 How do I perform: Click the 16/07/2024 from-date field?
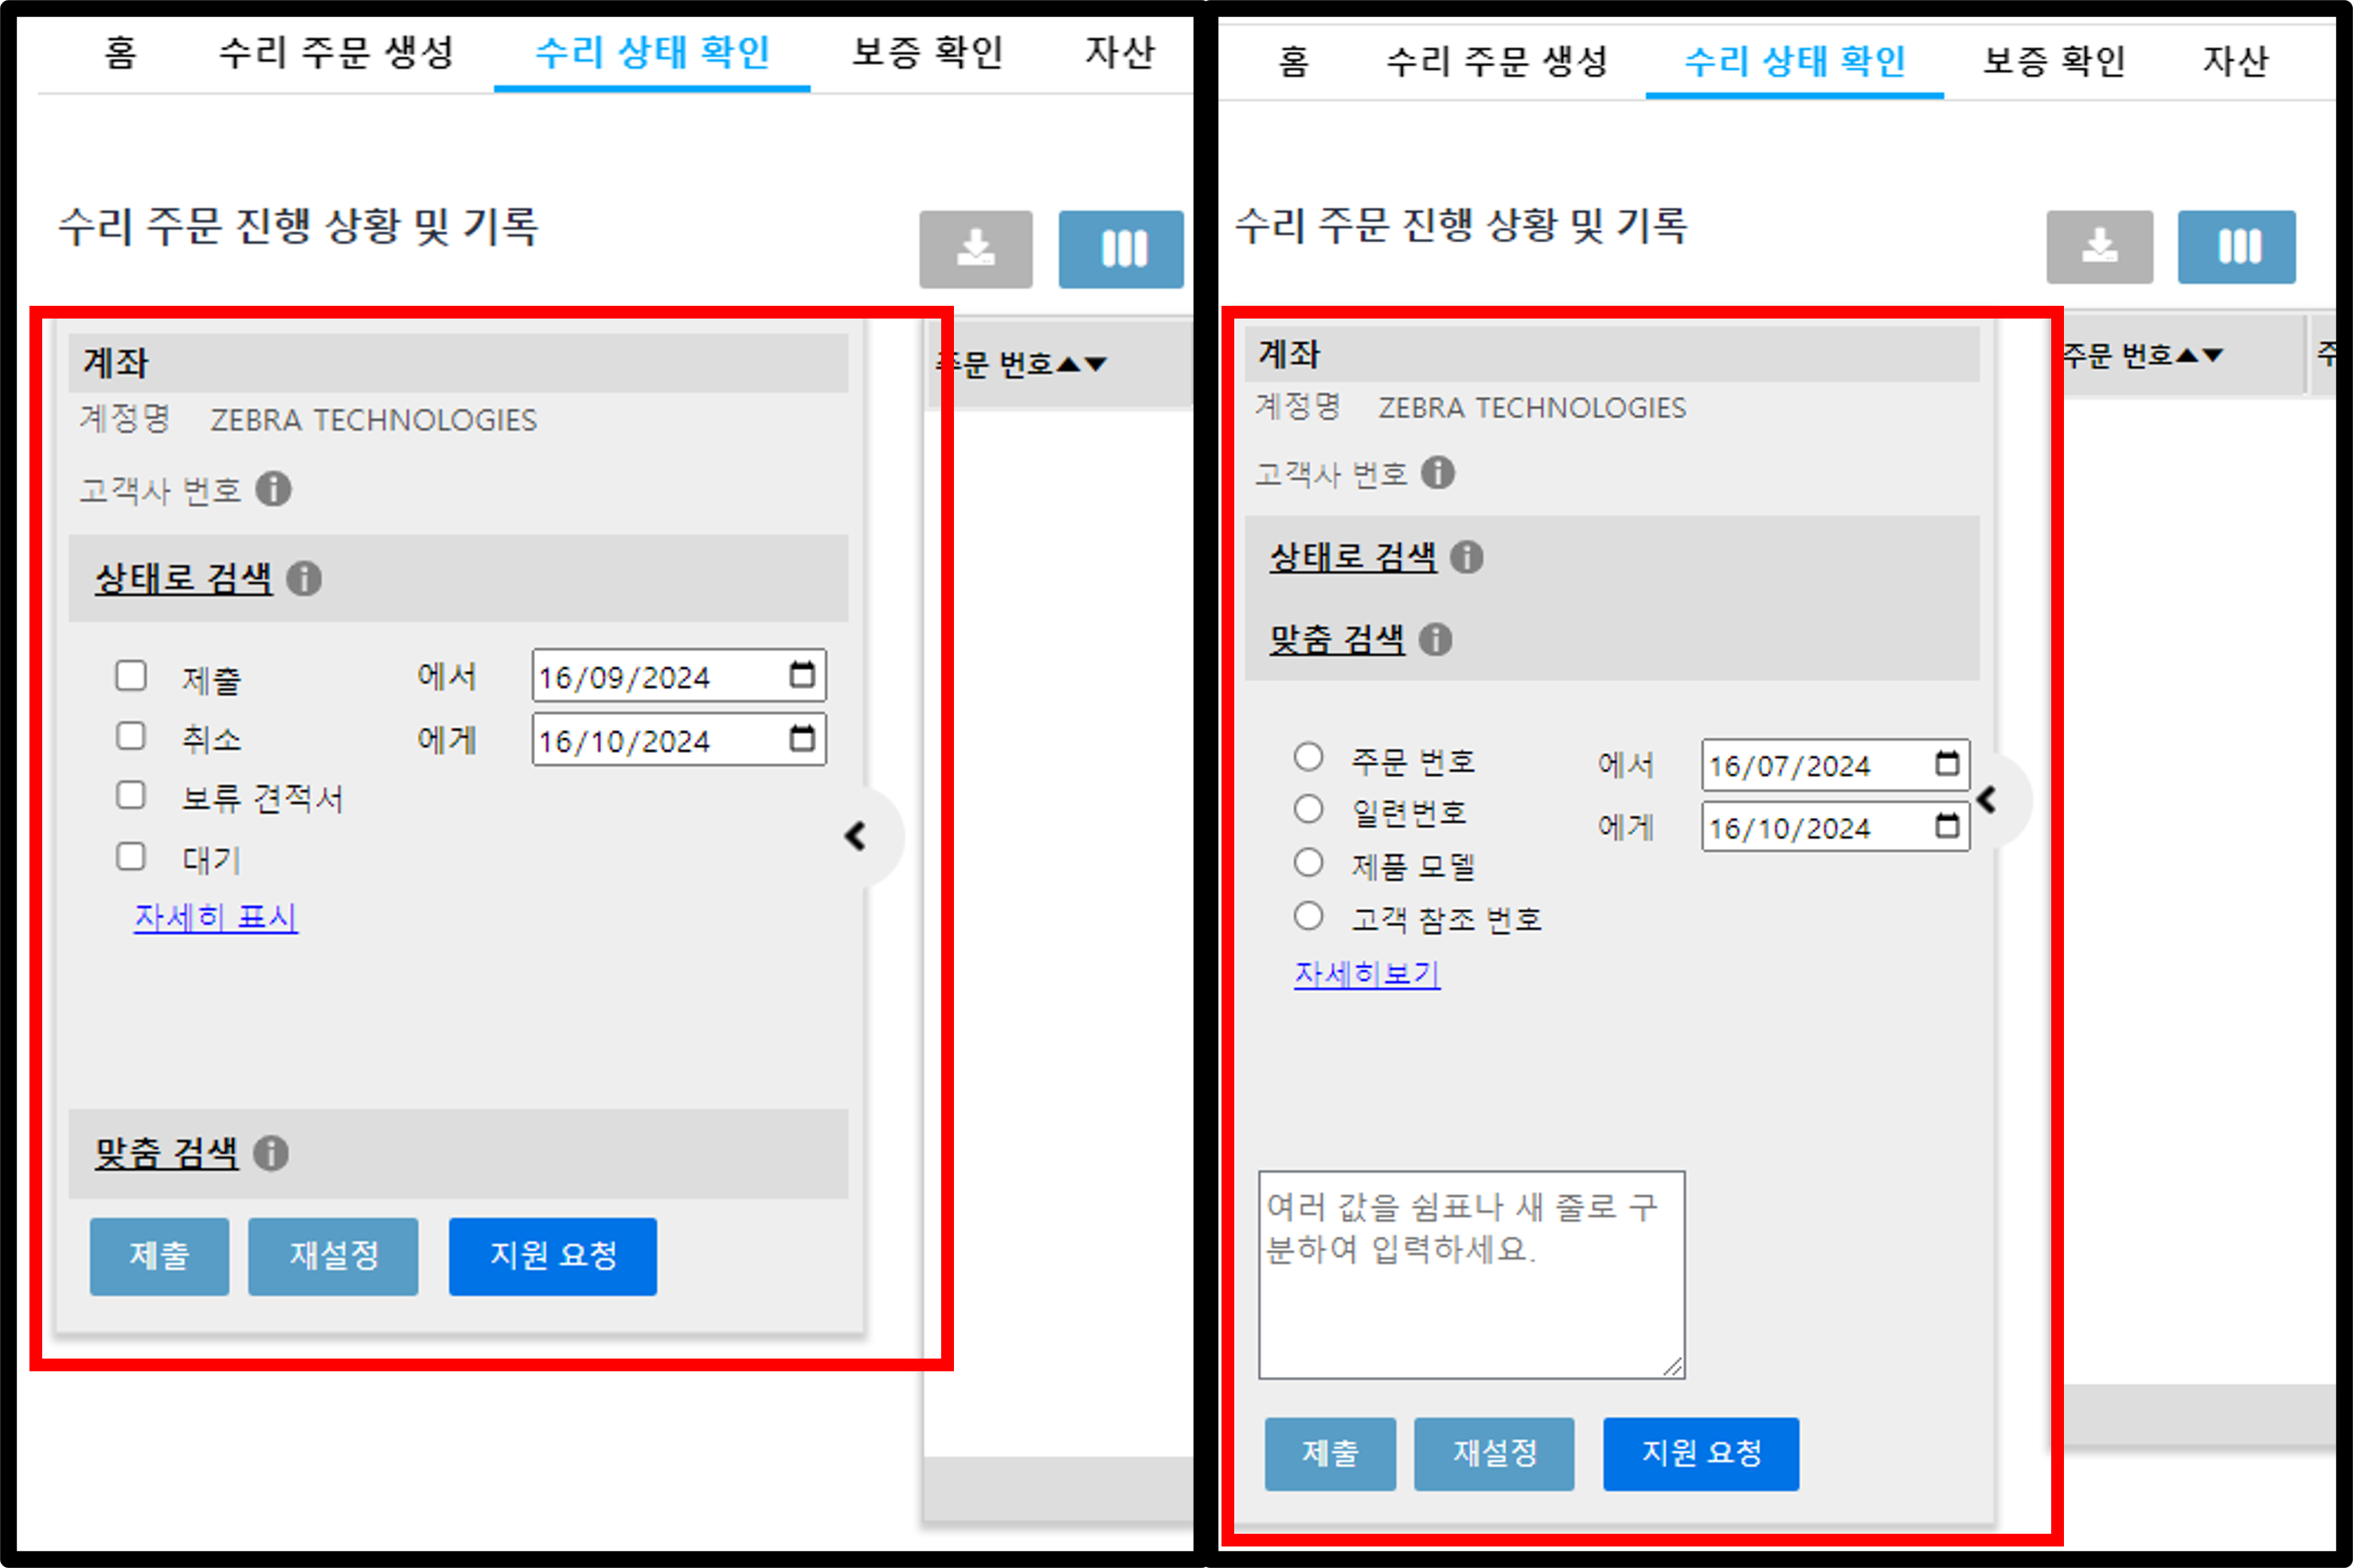click(x=1836, y=765)
